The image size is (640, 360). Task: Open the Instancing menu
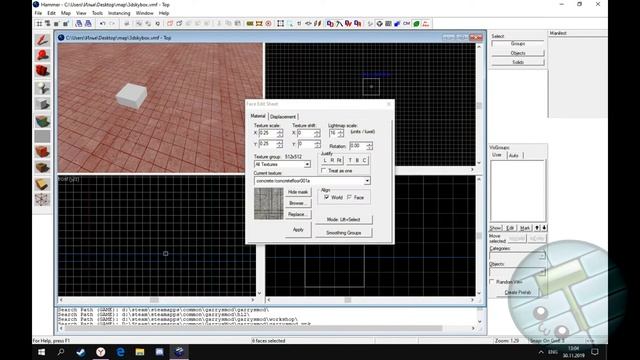point(119,13)
